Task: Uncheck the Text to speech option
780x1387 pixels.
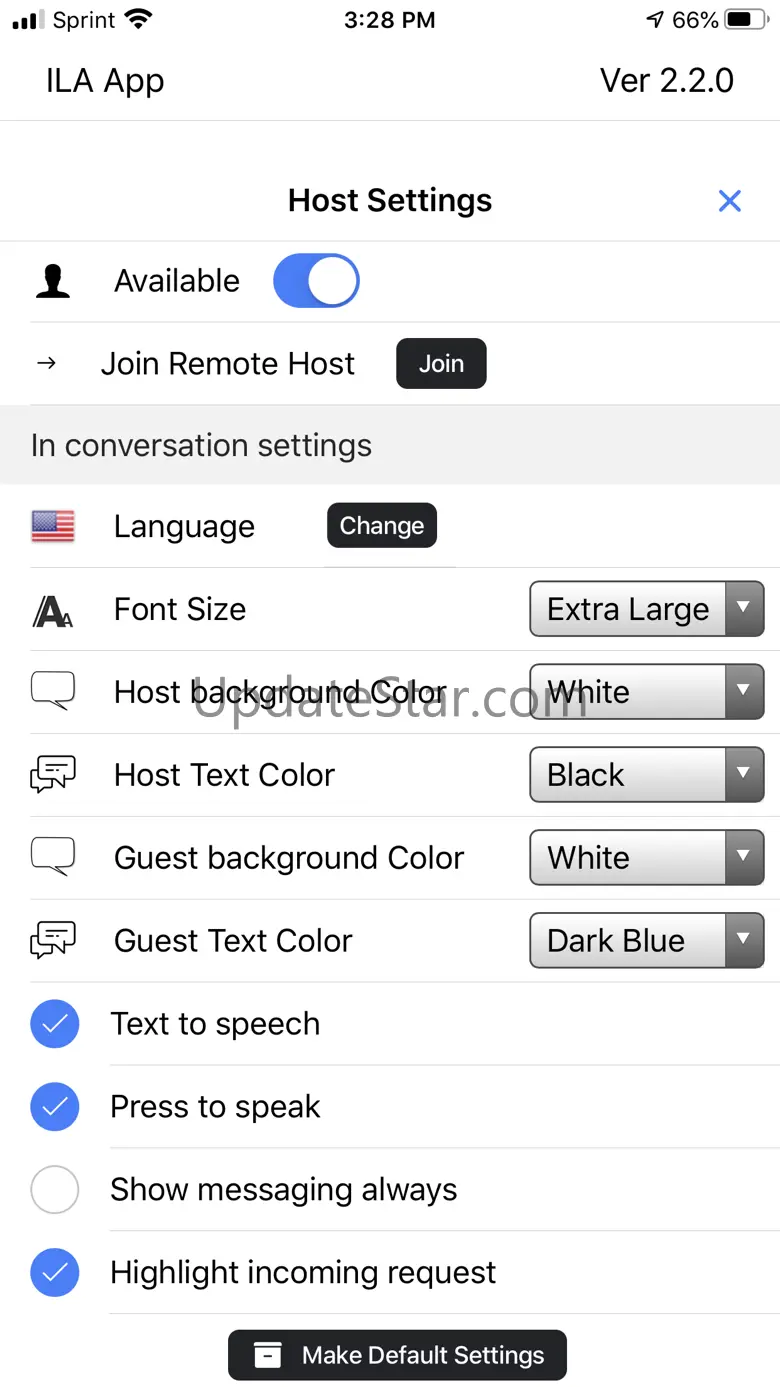Action: click(x=55, y=1024)
